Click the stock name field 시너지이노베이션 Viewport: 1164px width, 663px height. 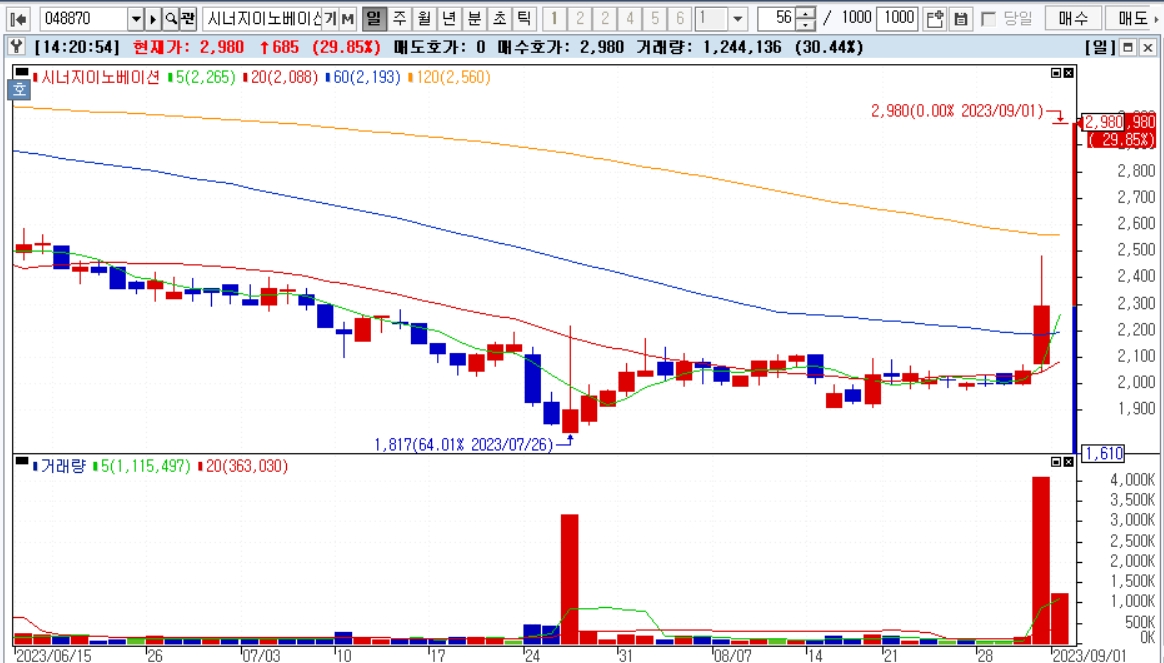262,19
